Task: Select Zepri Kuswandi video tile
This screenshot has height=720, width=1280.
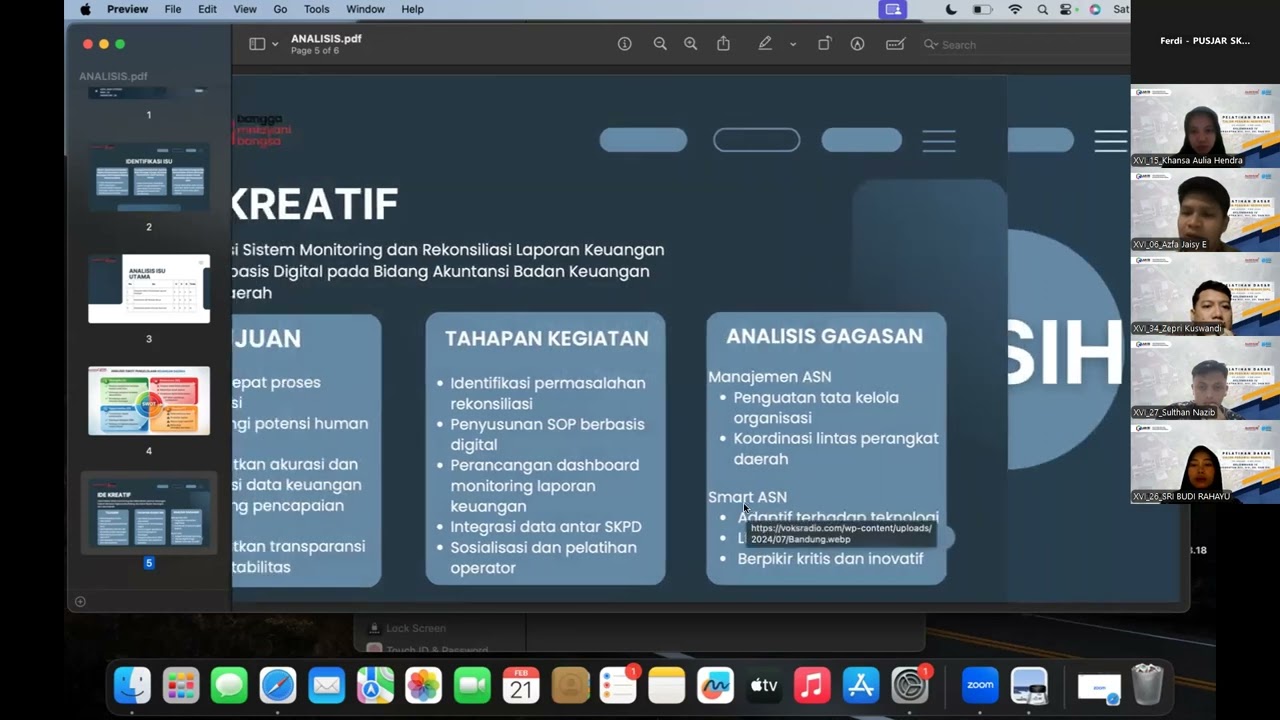Action: pos(1205,294)
